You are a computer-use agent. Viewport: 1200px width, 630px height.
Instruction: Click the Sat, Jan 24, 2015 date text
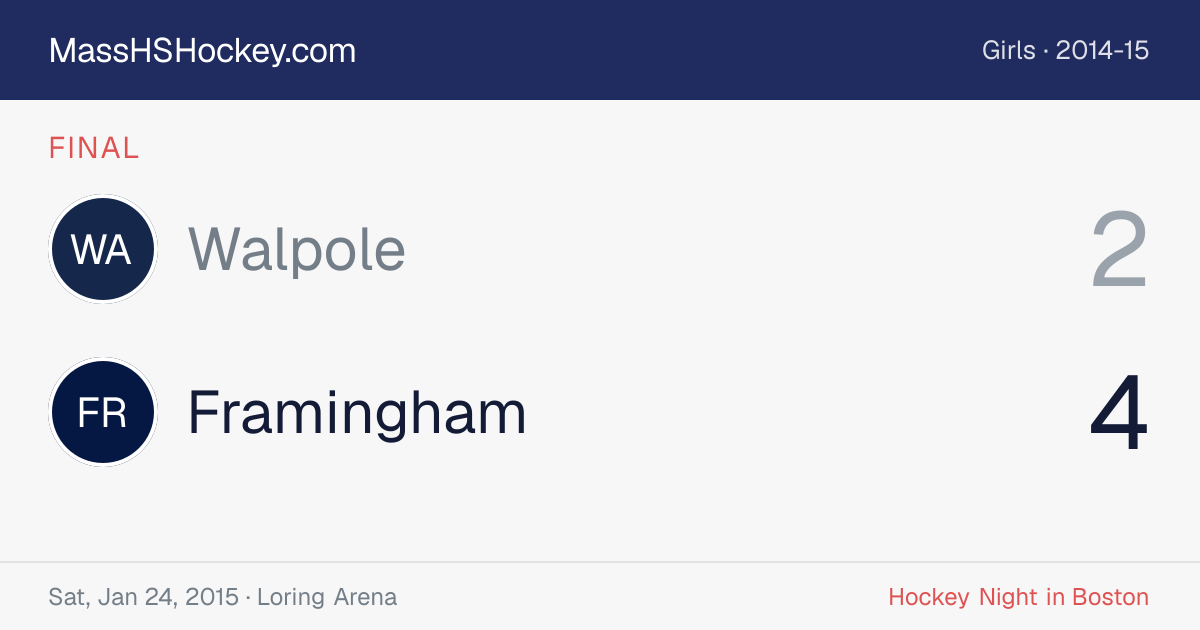(143, 597)
